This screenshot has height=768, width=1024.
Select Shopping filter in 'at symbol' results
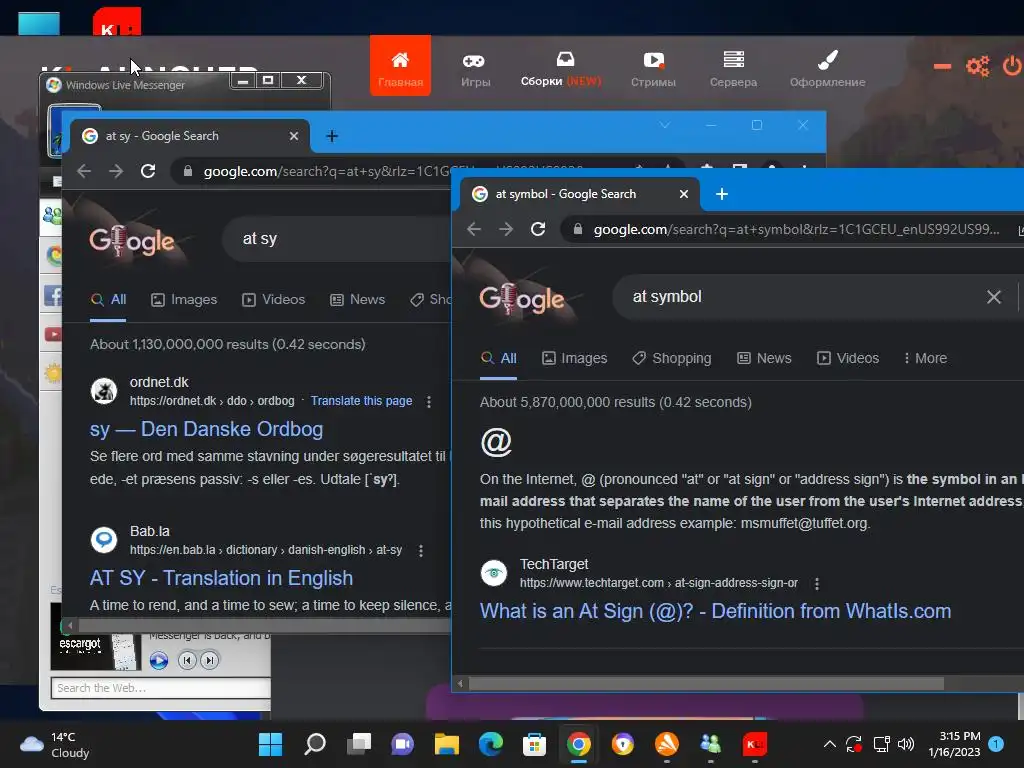point(672,358)
